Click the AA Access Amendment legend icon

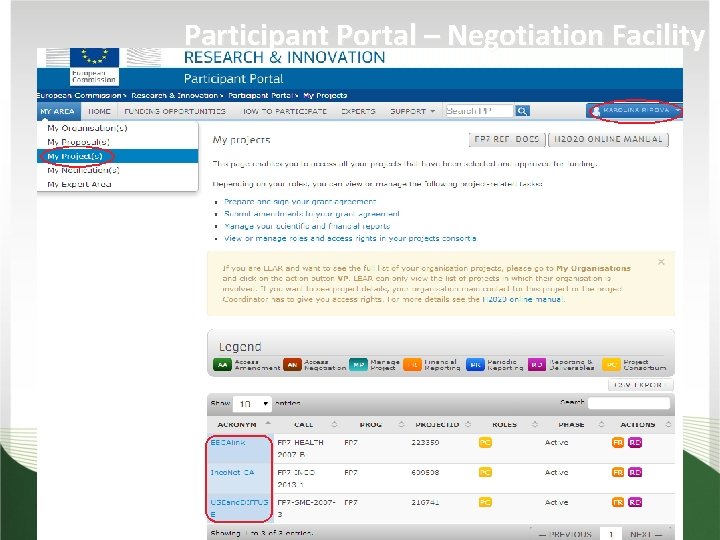click(222, 365)
